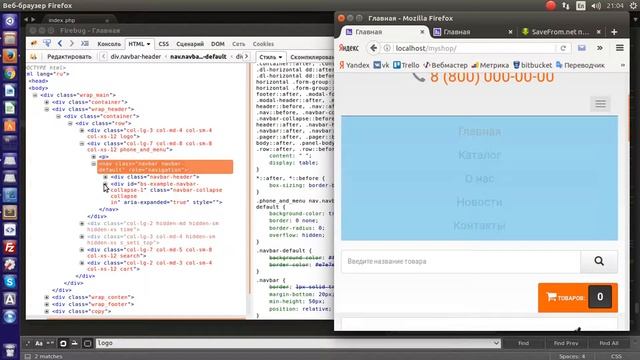Image resolution: width=640 pixels, height=360 pixels.
Task: Open the HTML tab dropdown arrow
Action: point(149,44)
